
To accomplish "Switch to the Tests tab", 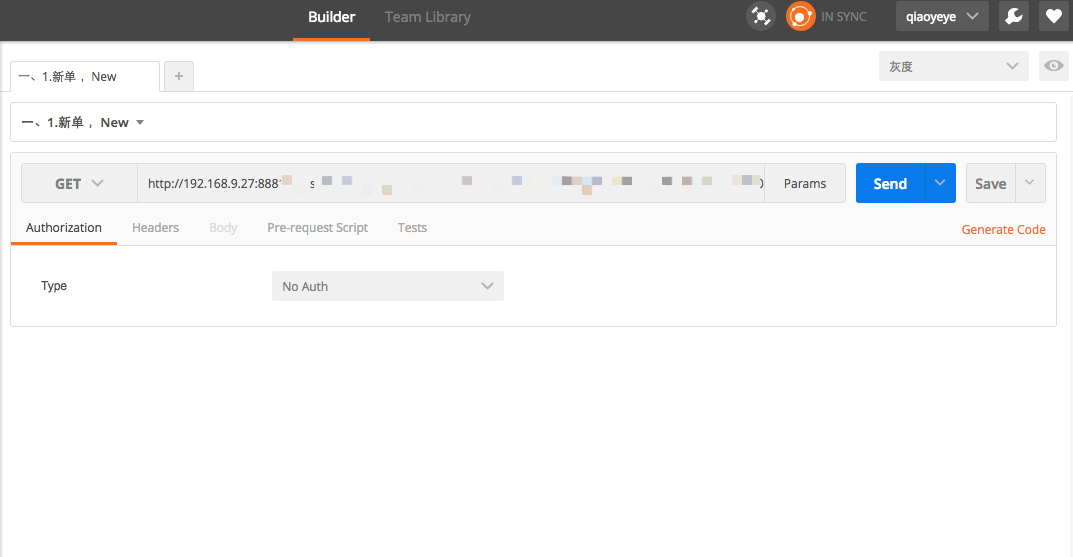I will [412, 228].
